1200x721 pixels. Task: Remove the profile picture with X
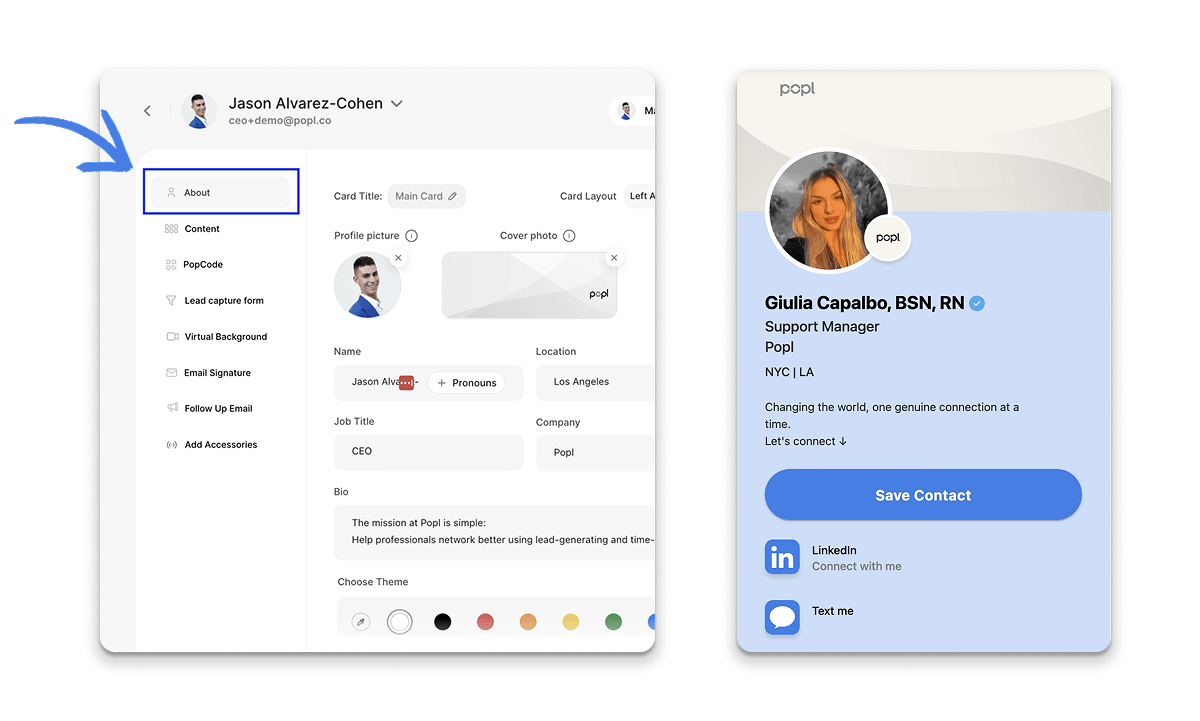pyautogui.click(x=398, y=258)
